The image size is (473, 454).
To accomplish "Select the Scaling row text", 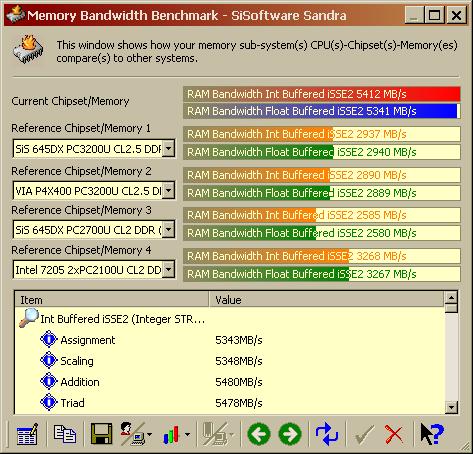I will point(77,361).
